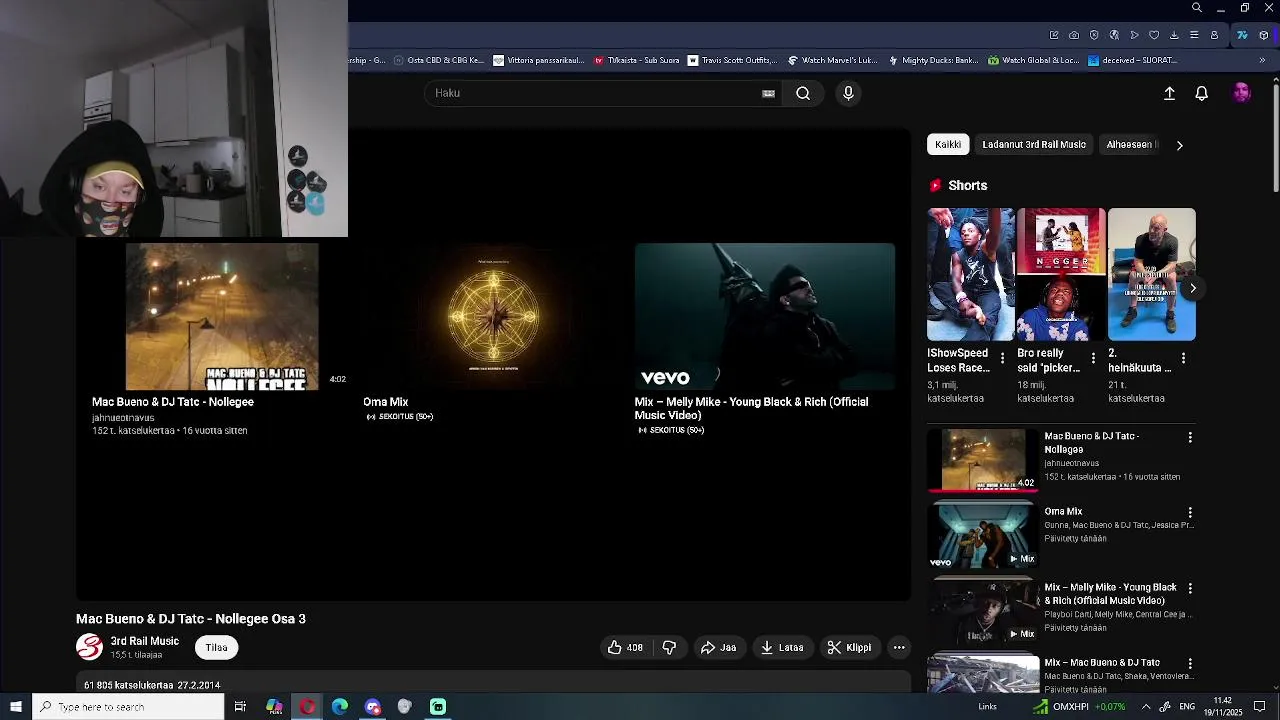This screenshot has width=1280, height=720.
Task: Open options for 'Bro really said' short
Action: pyautogui.click(x=1093, y=358)
